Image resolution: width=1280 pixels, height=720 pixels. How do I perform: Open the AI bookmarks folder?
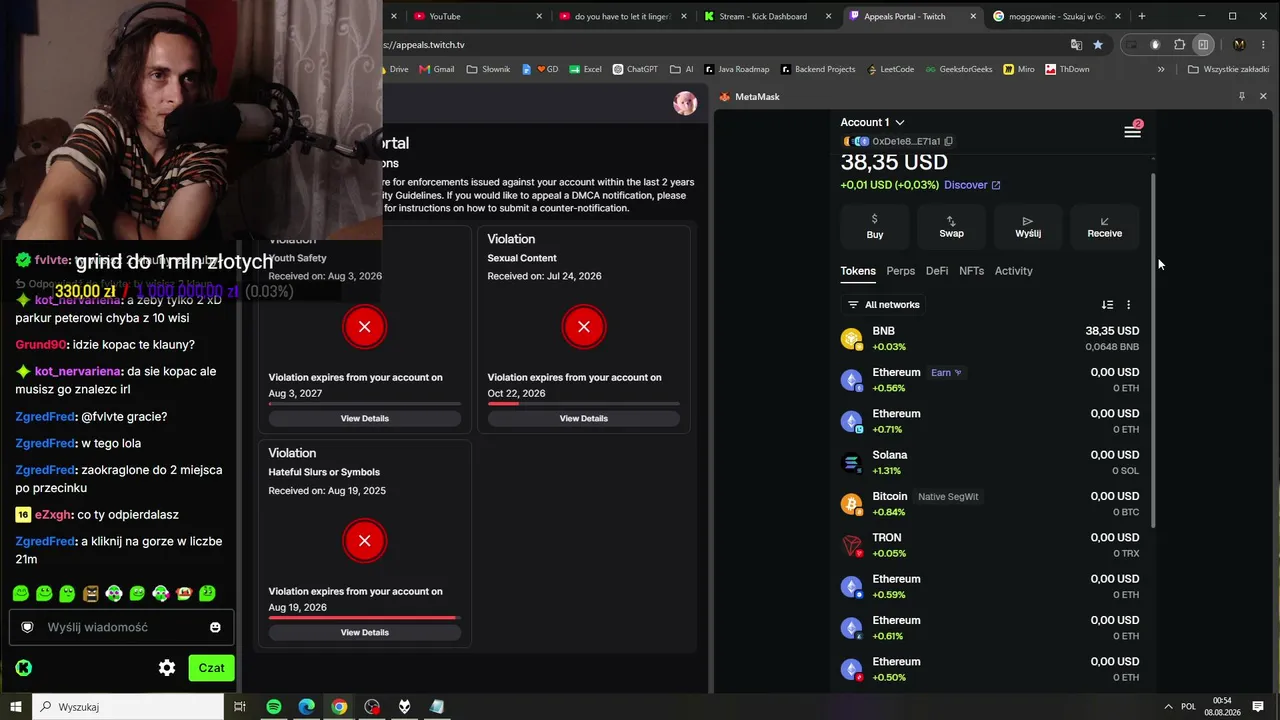click(x=682, y=69)
